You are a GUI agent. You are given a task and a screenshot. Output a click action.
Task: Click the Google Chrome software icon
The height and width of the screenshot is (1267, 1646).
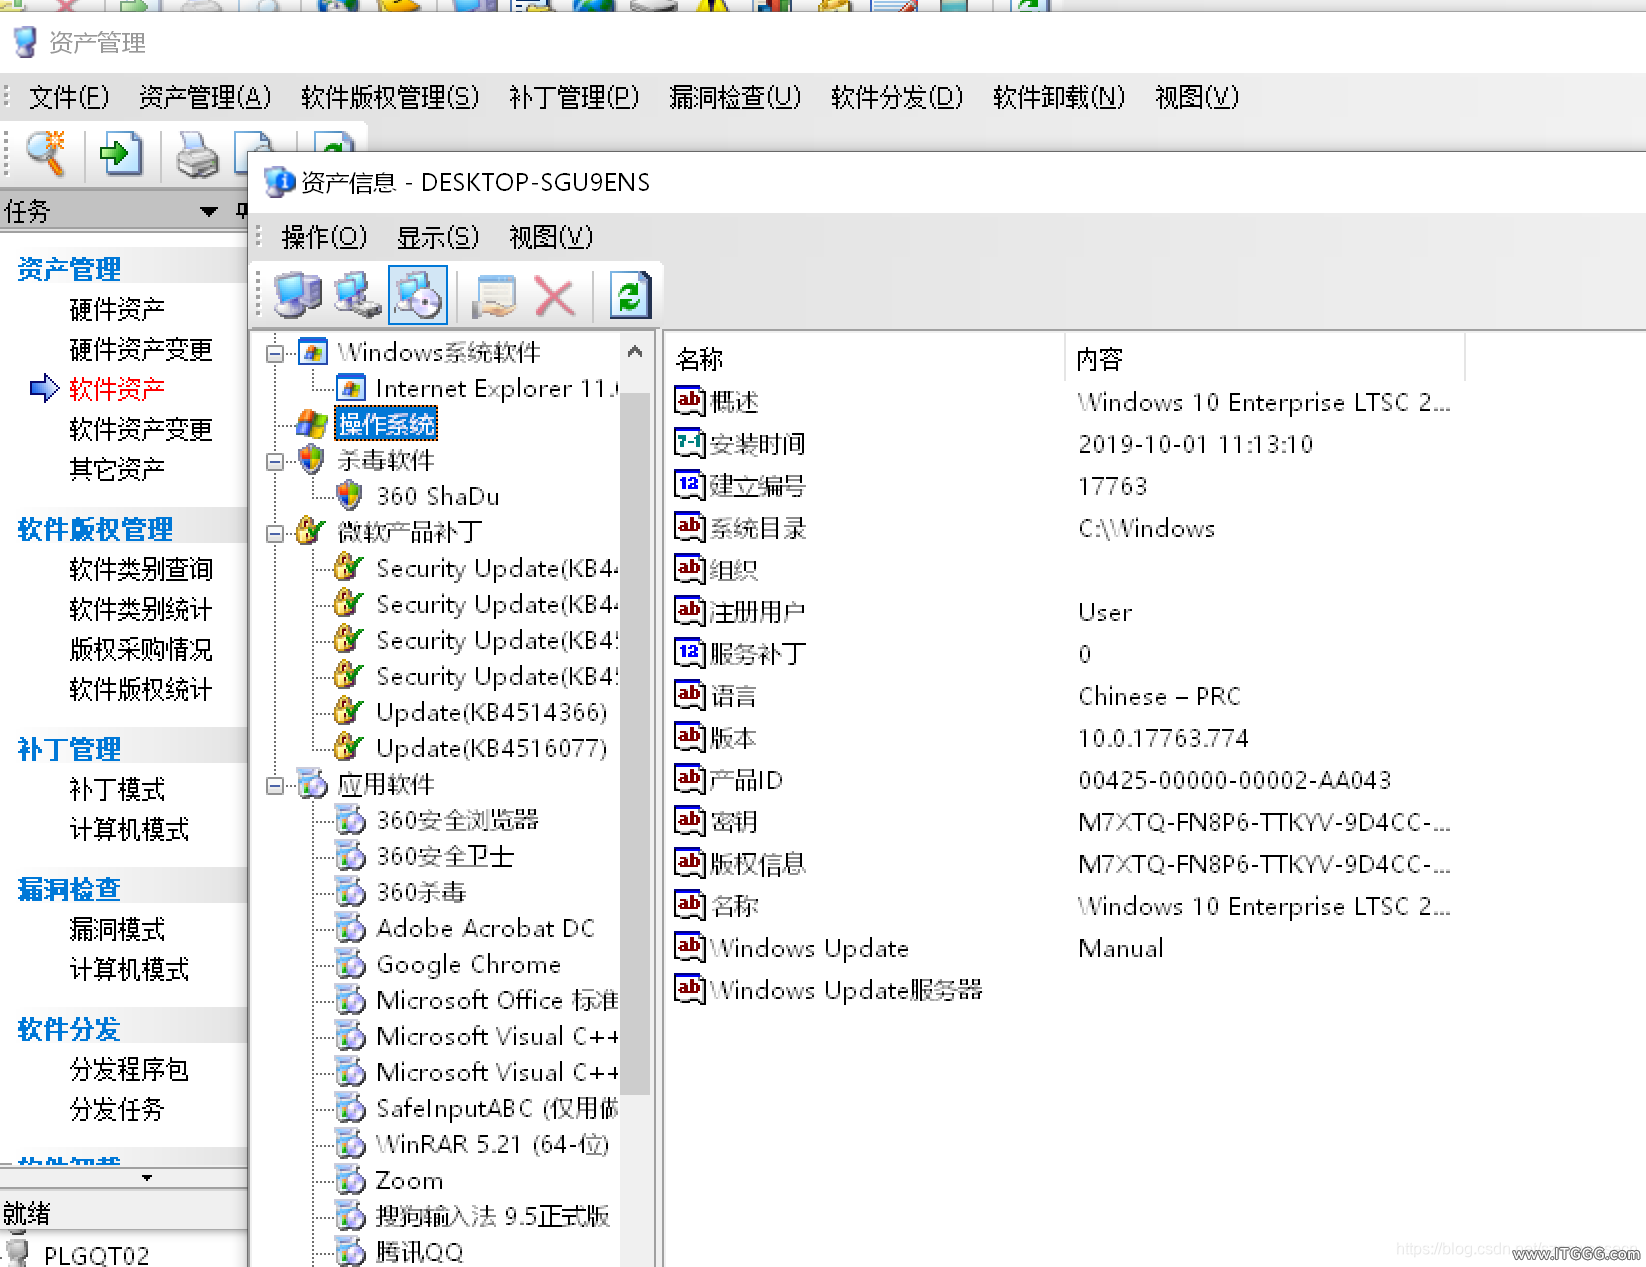point(350,964)
